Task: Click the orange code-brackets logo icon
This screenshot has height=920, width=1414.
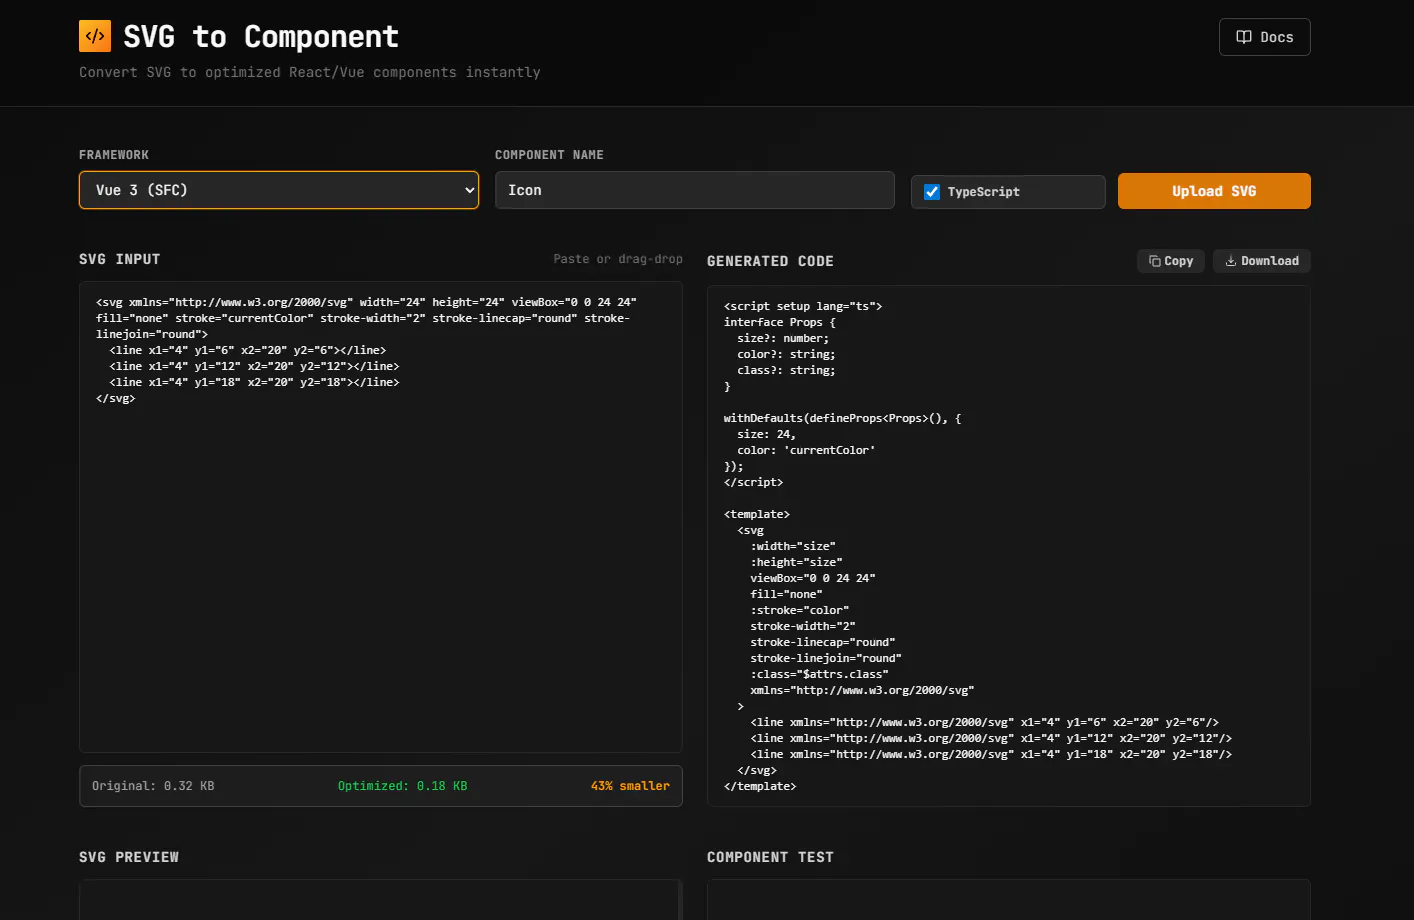Action: coord(95,36)
